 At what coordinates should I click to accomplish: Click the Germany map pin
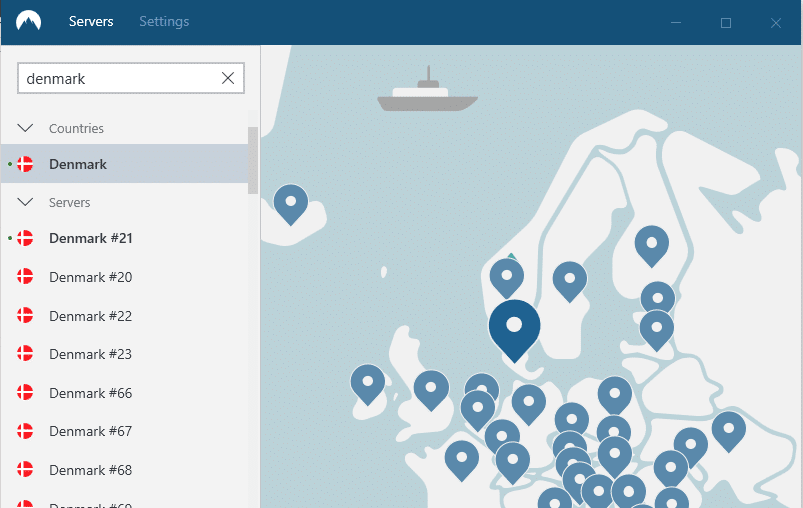point(529,405)
